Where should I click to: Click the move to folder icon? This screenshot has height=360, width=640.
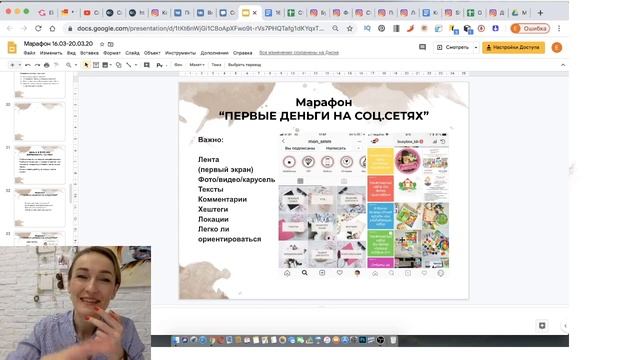(111, 44)
